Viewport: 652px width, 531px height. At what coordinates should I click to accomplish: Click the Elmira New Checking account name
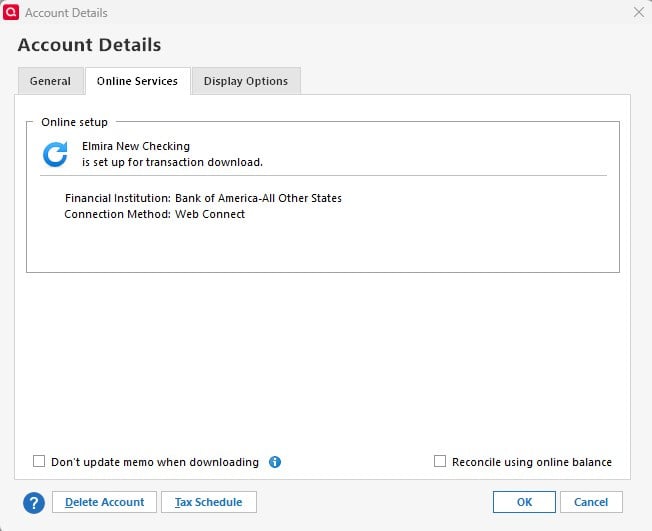pyautogui.click(x=135, y=147)
